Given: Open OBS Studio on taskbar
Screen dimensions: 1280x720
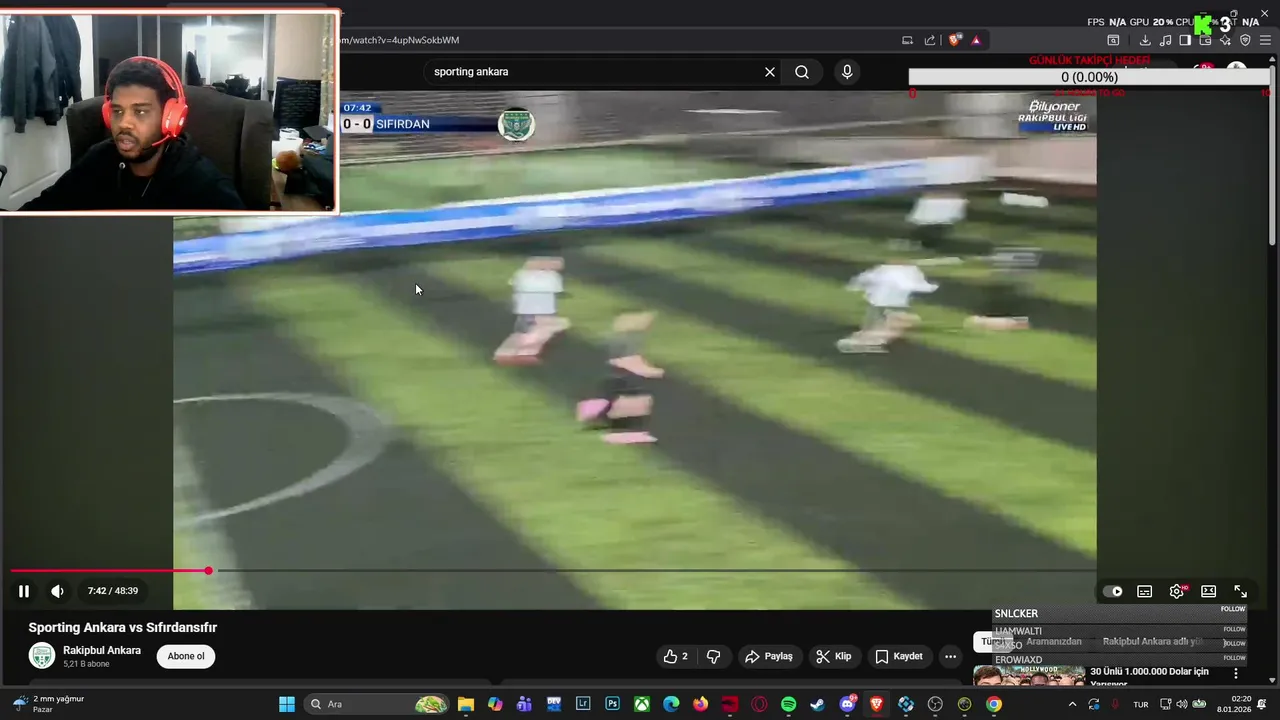Looking at the screenshot, I should point(935,704).
